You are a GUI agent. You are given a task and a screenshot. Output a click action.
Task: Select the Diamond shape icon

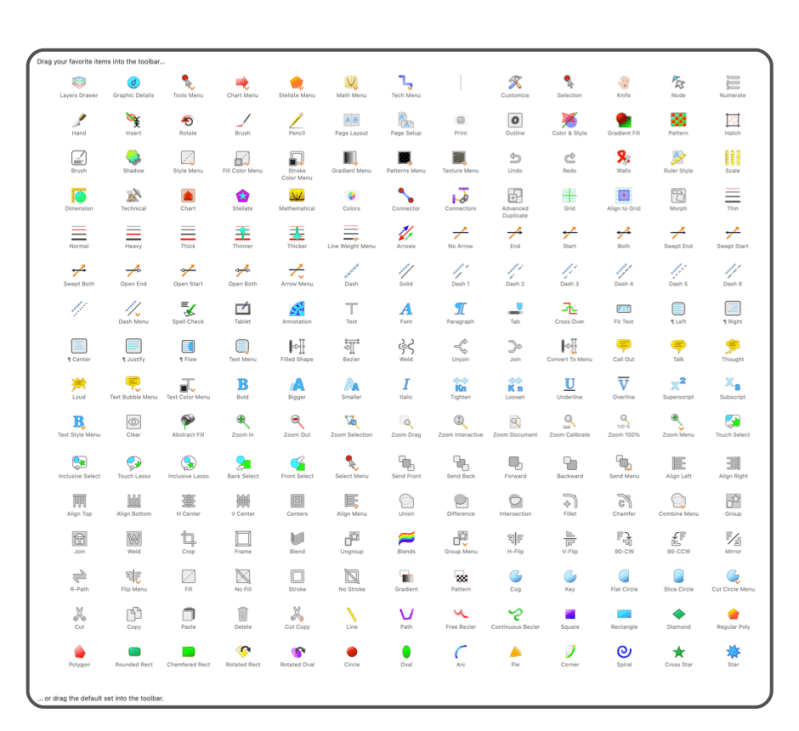tap(678, 614)
